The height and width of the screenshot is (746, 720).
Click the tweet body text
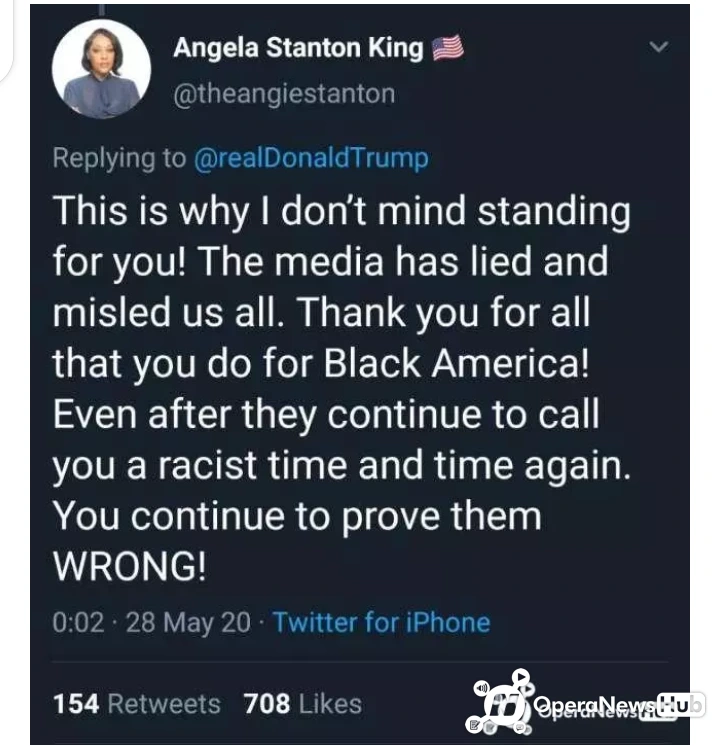(342, 388)
